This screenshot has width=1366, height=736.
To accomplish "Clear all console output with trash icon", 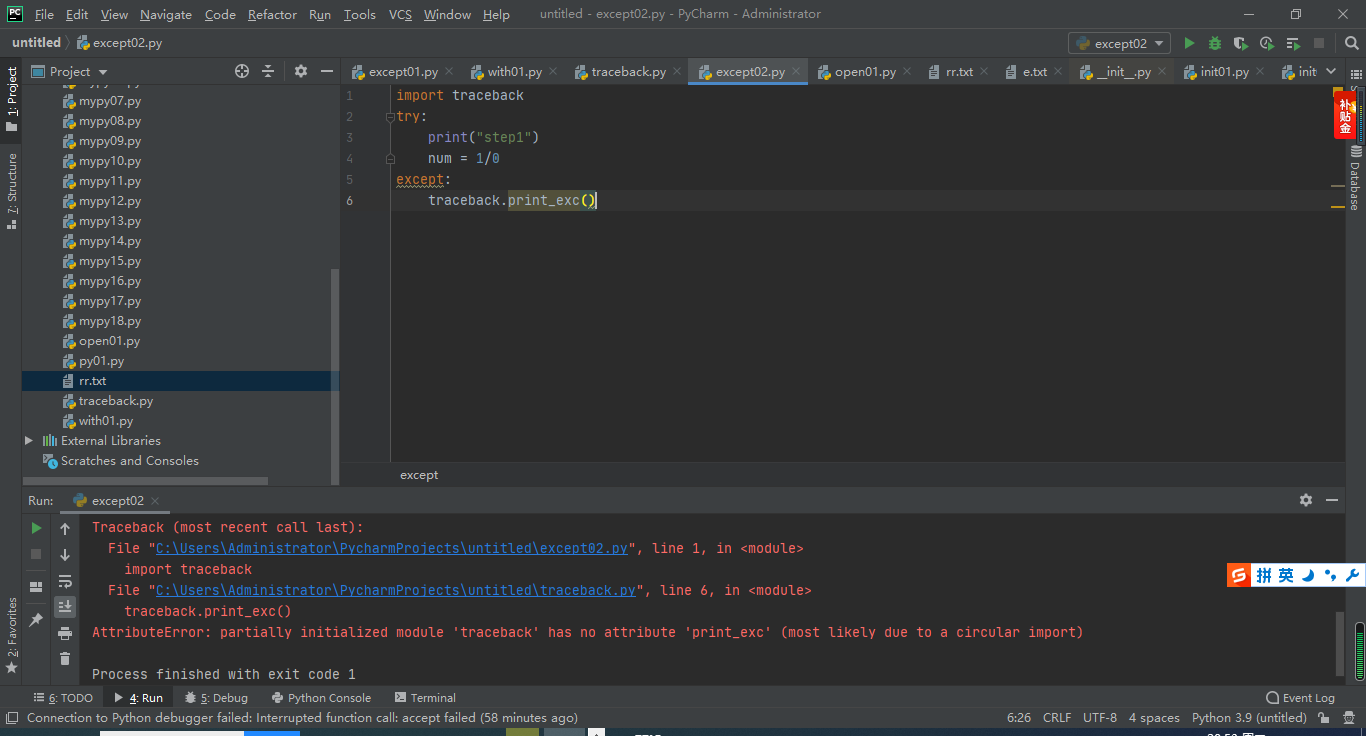I will [x=65, y=659].
